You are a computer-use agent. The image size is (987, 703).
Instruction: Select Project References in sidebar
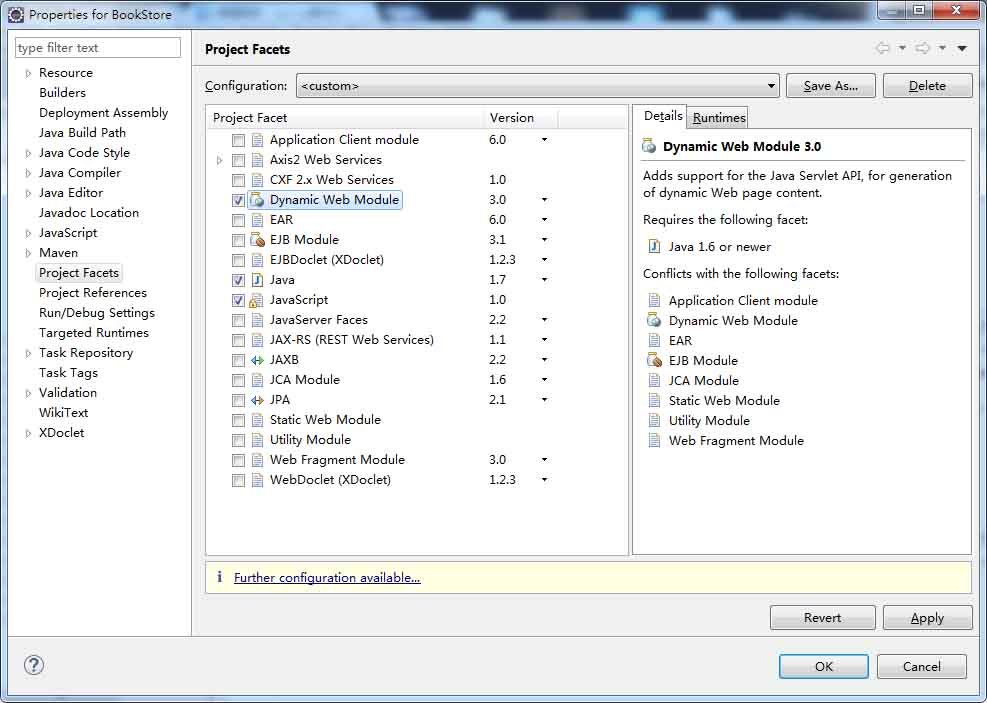point(93,293)
